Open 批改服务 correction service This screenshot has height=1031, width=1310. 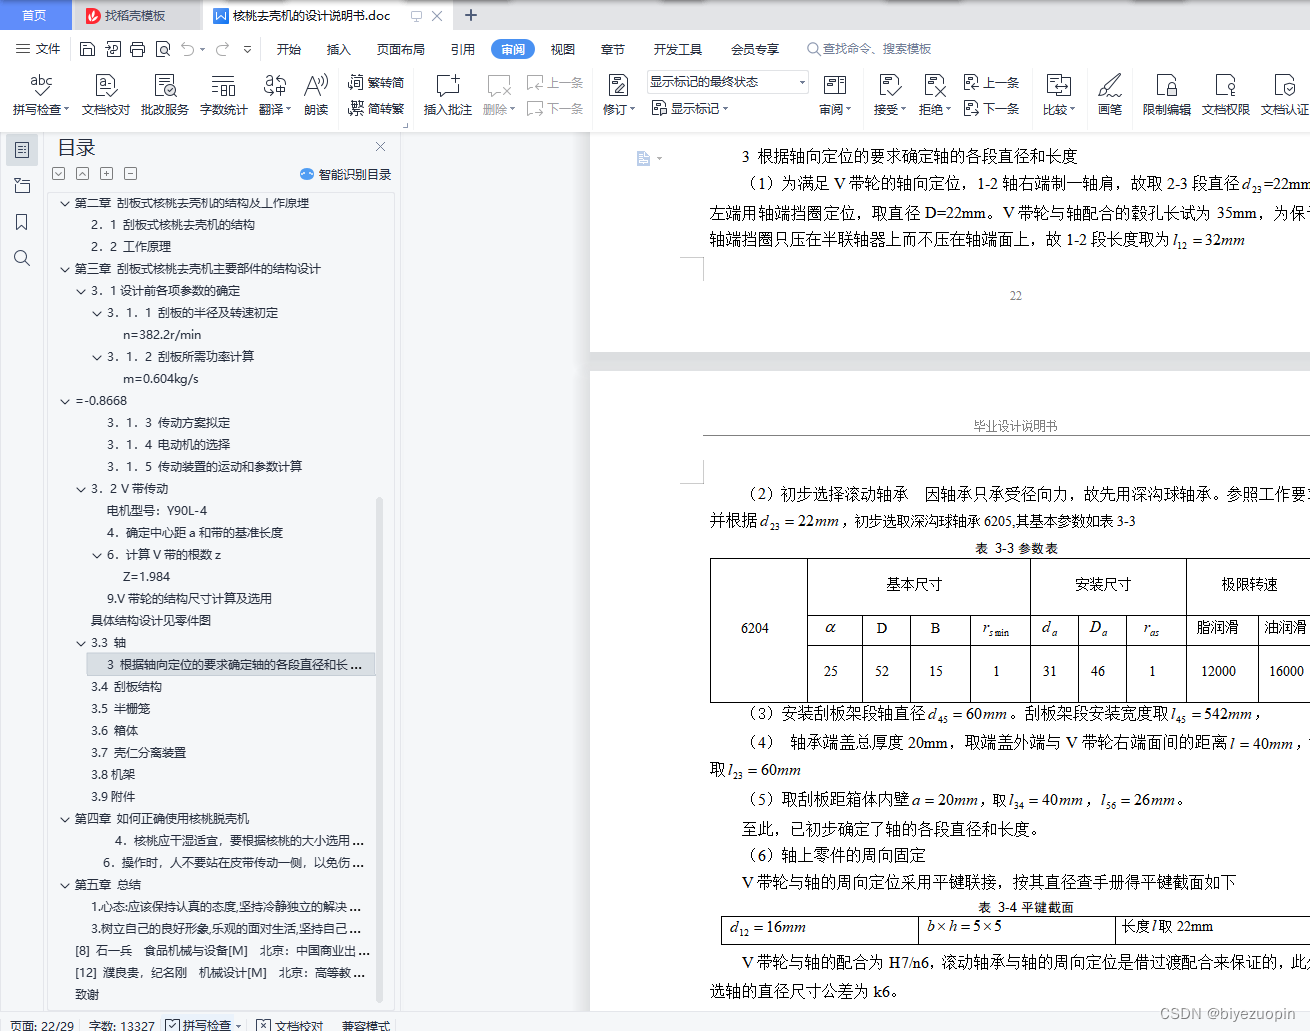tap(165, 95)
